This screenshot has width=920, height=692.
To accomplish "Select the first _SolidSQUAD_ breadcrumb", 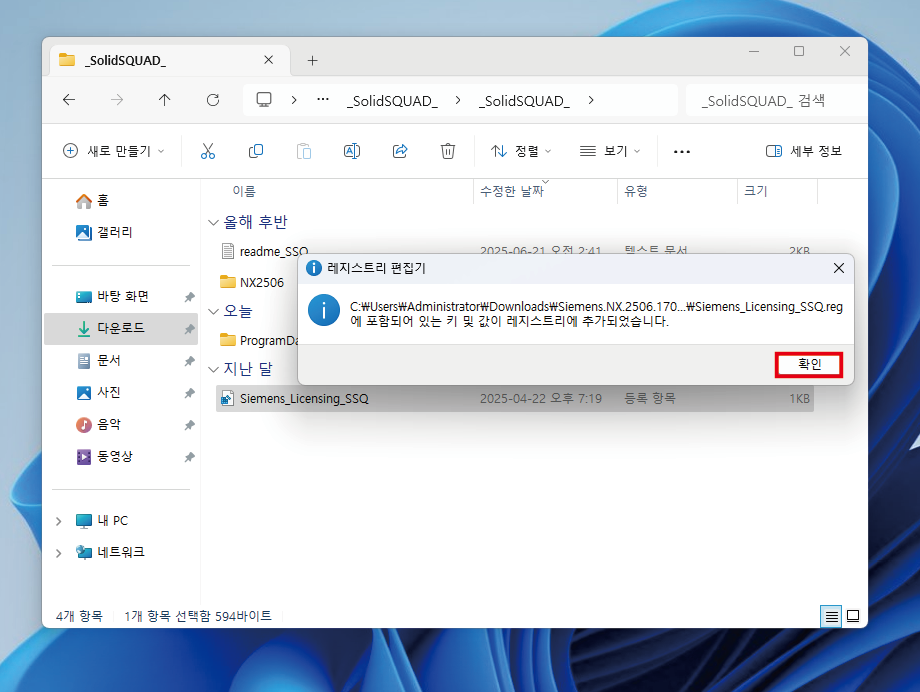I will coord(392,101).
